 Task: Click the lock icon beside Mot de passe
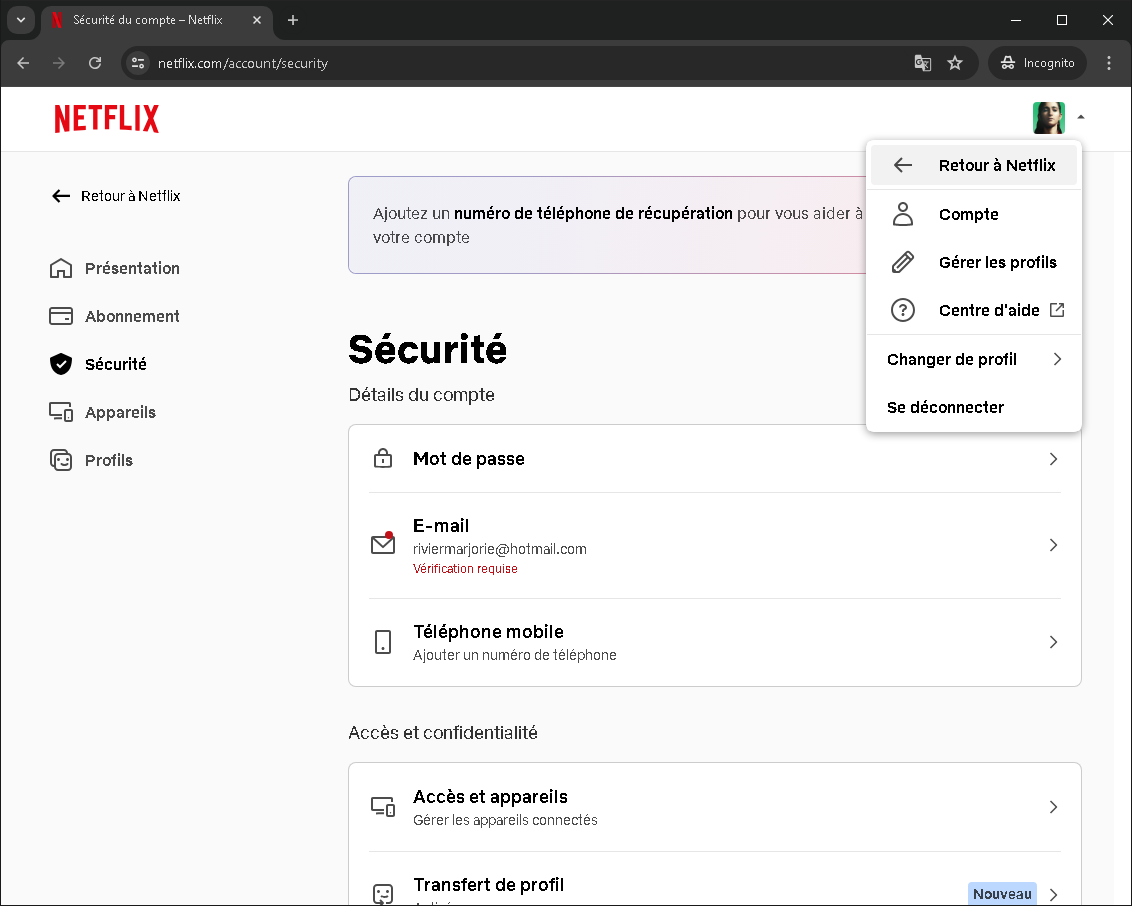click(x=383, y=458)
